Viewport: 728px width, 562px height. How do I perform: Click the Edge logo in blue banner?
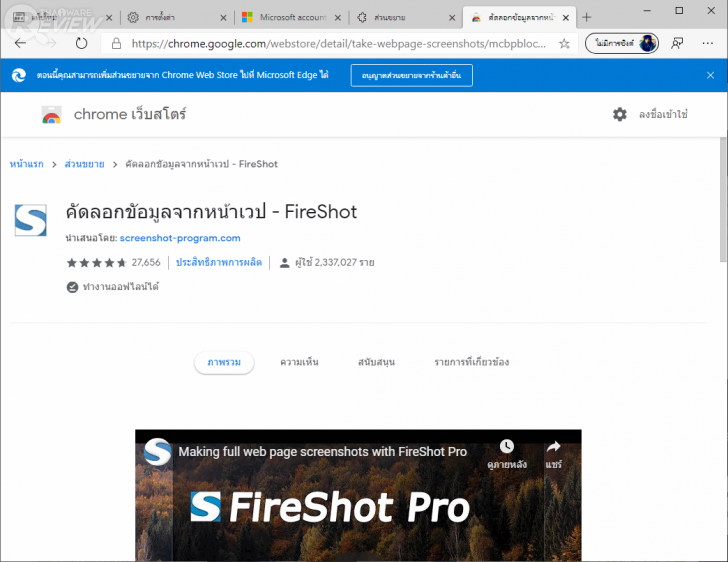(19, 75)
